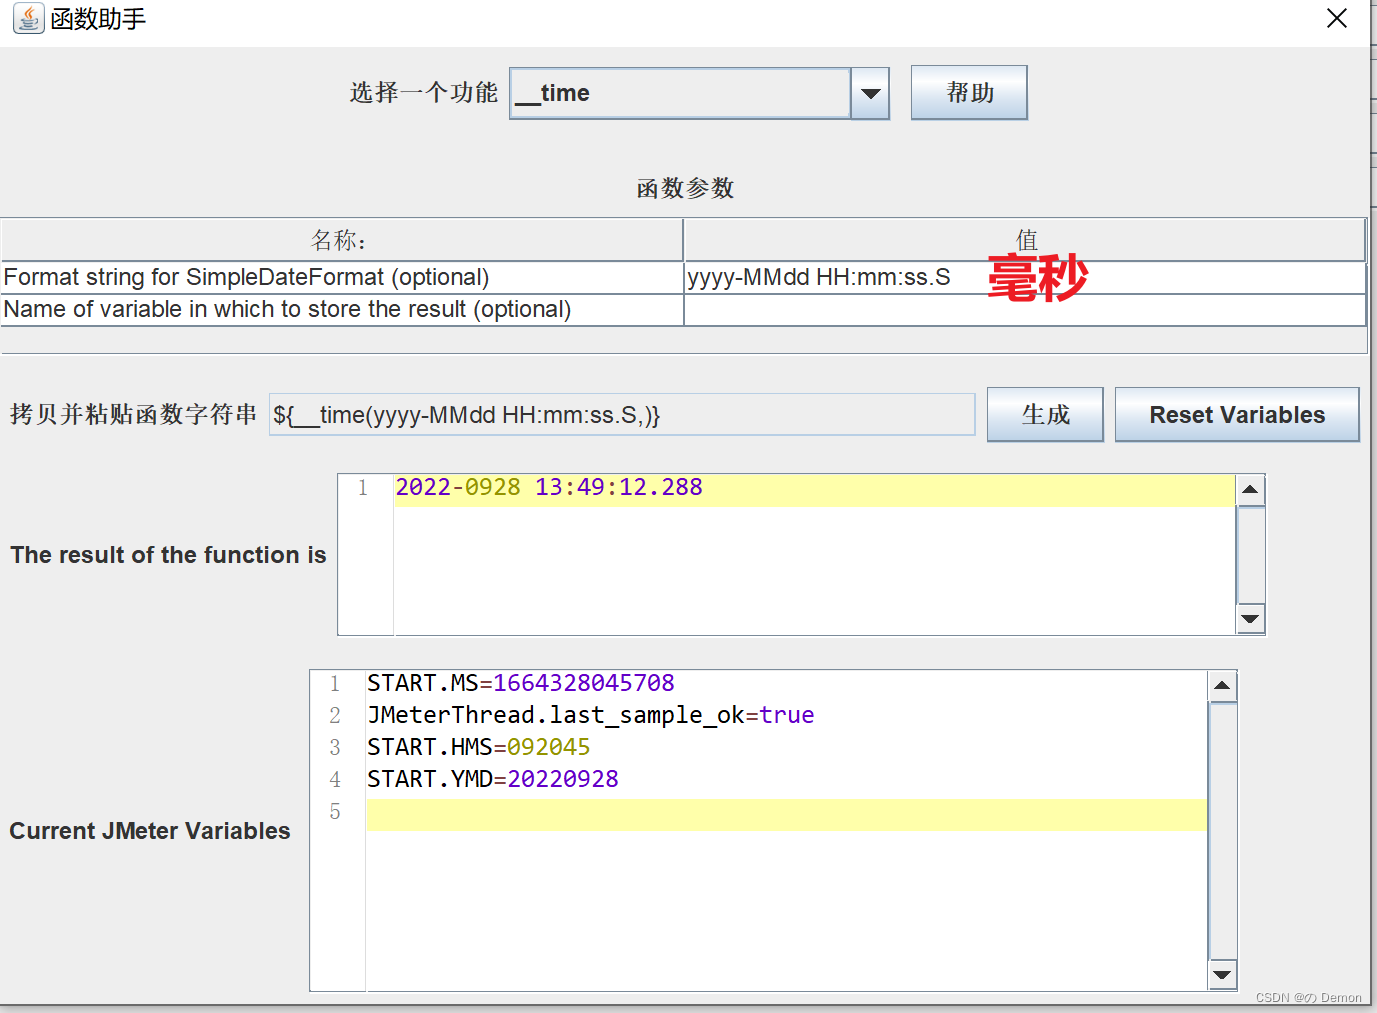Select the Format string for SimpleDateFormat cell
Viewport: 1377px width, 1013px height.
coord(342,277)
